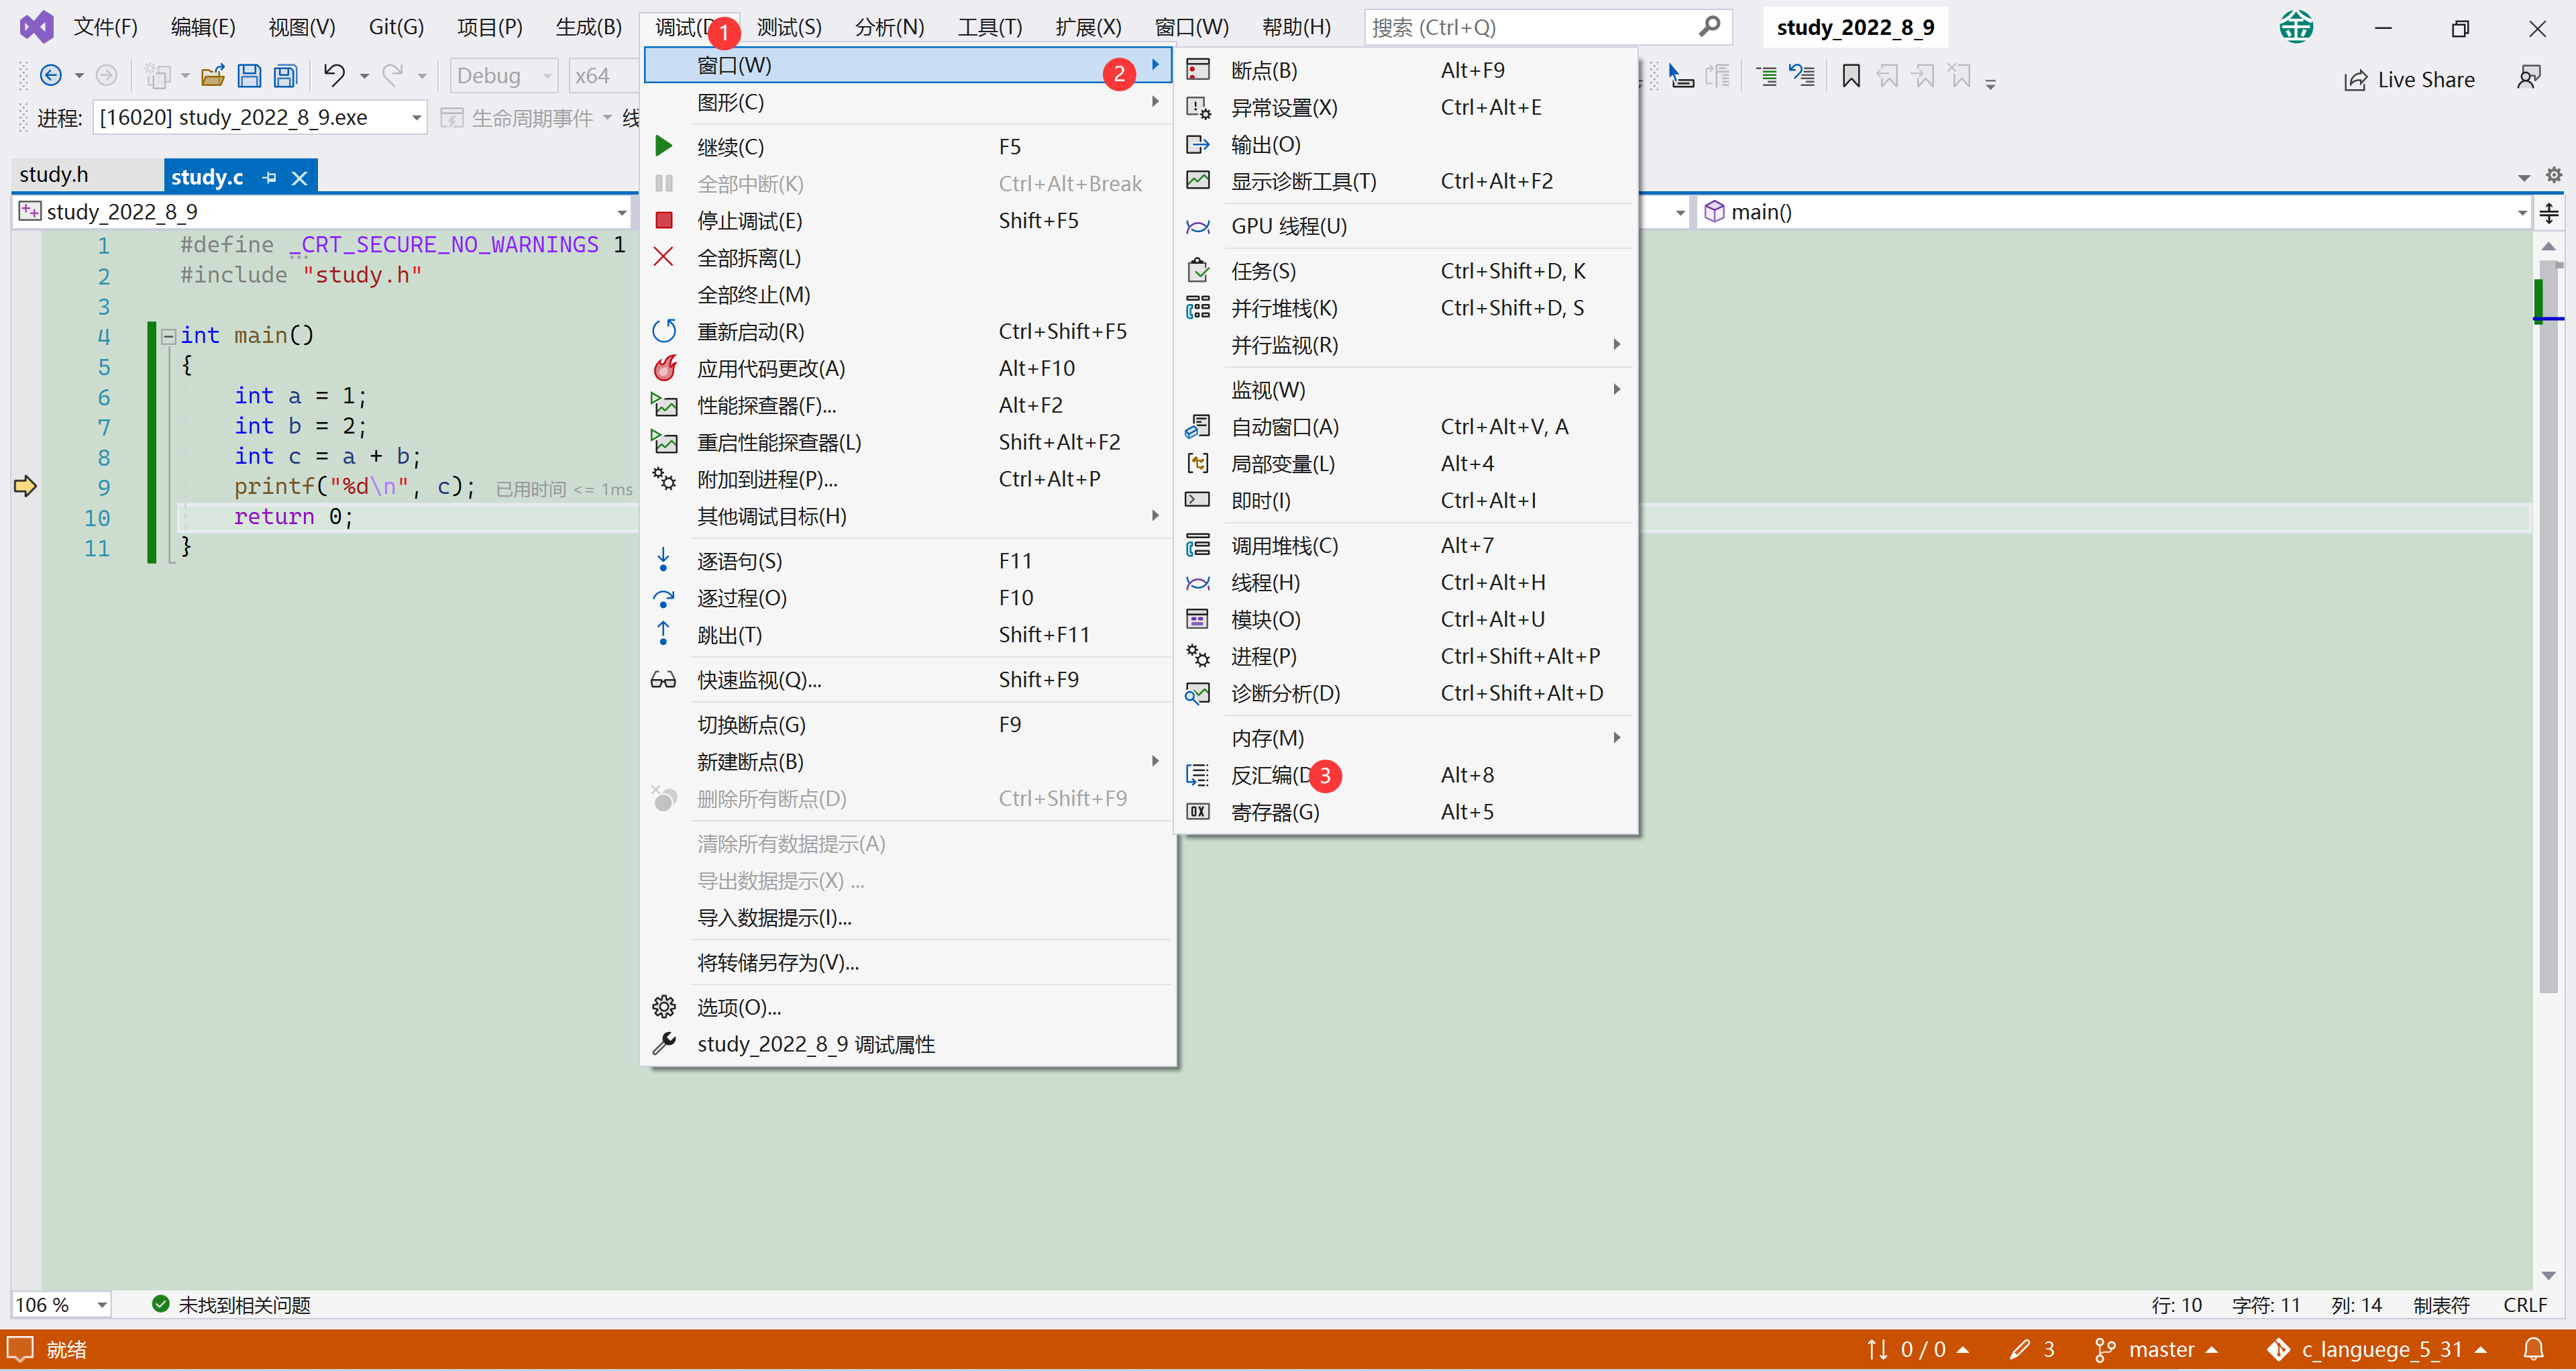Switch to the study.h tab
Viewport: 2576px width, 1371px height.
54,175
